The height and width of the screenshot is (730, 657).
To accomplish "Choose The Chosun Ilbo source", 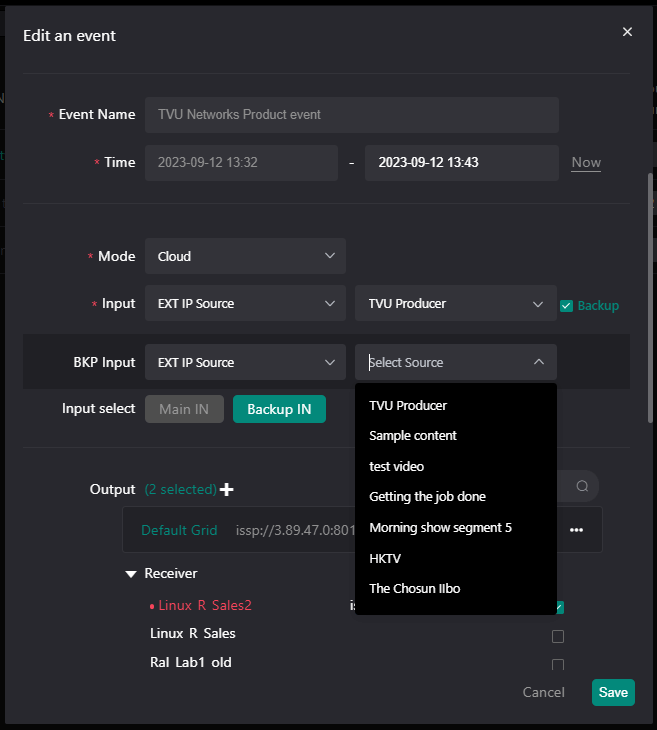I will click(456, 588).
